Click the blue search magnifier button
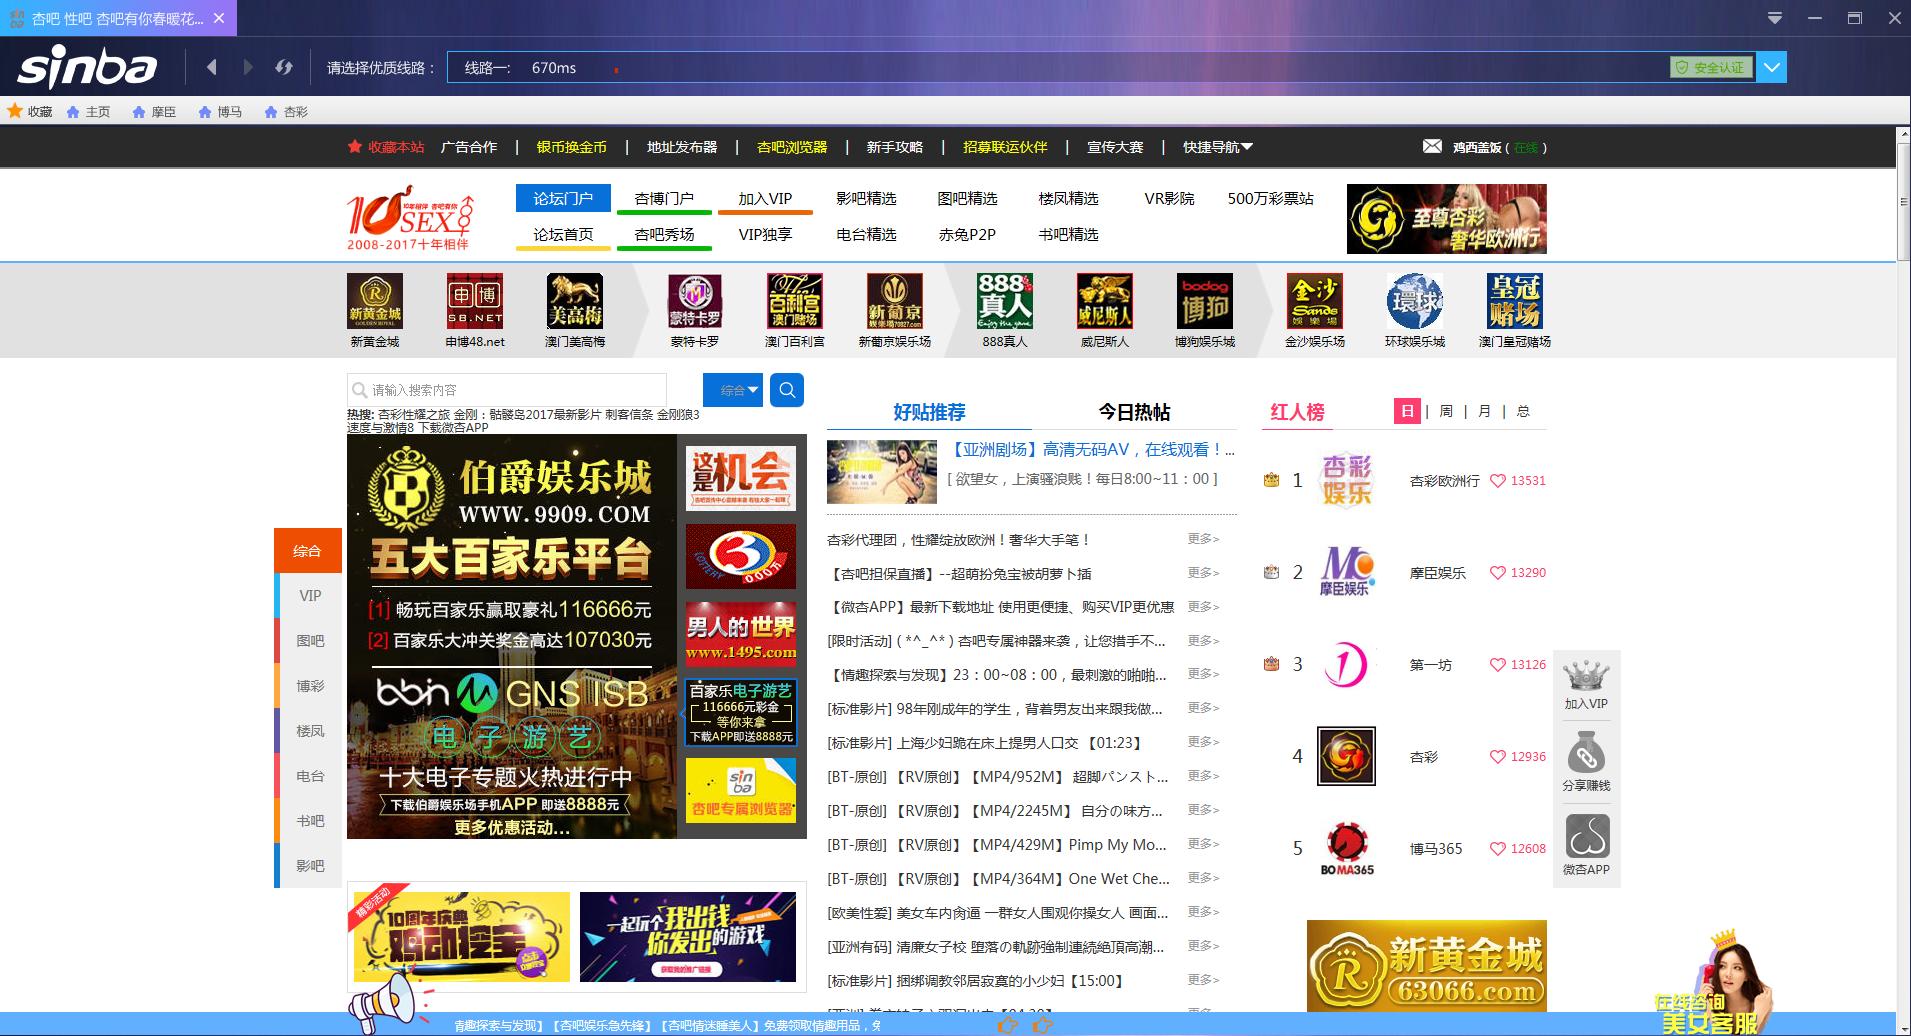This screenshot has height=1036, width=1911. [787, 390]
